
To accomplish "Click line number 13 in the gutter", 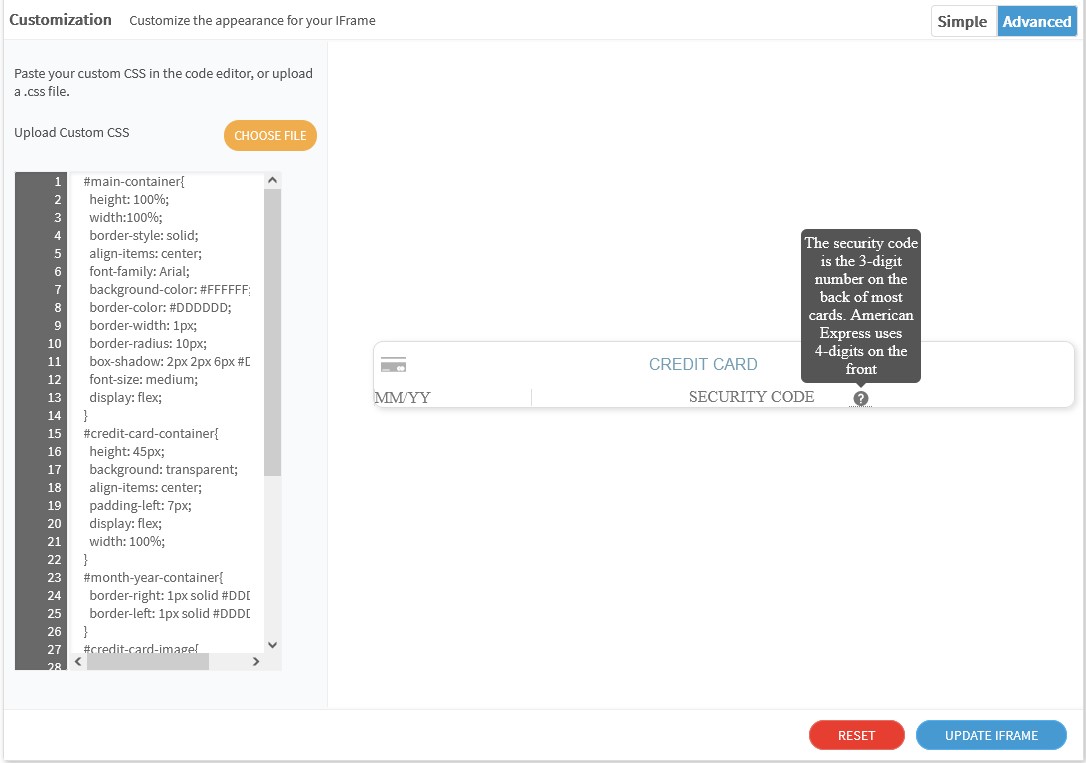I will [x=57, y=398].
